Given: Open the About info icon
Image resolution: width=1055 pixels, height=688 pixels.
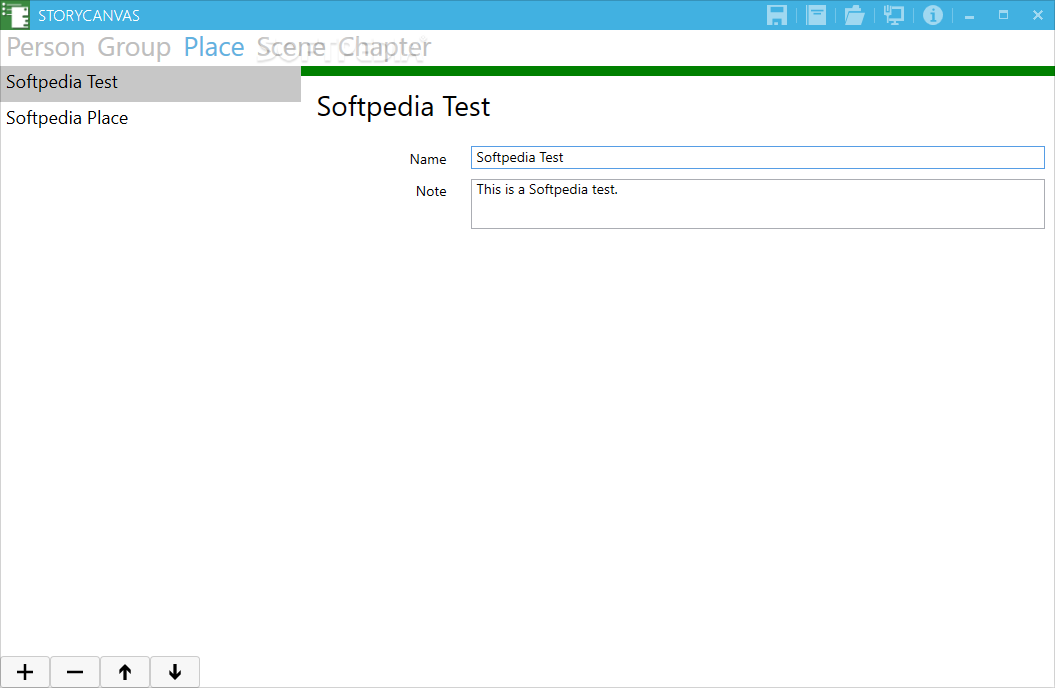Looking at the screenshot, I should point(933,15).
